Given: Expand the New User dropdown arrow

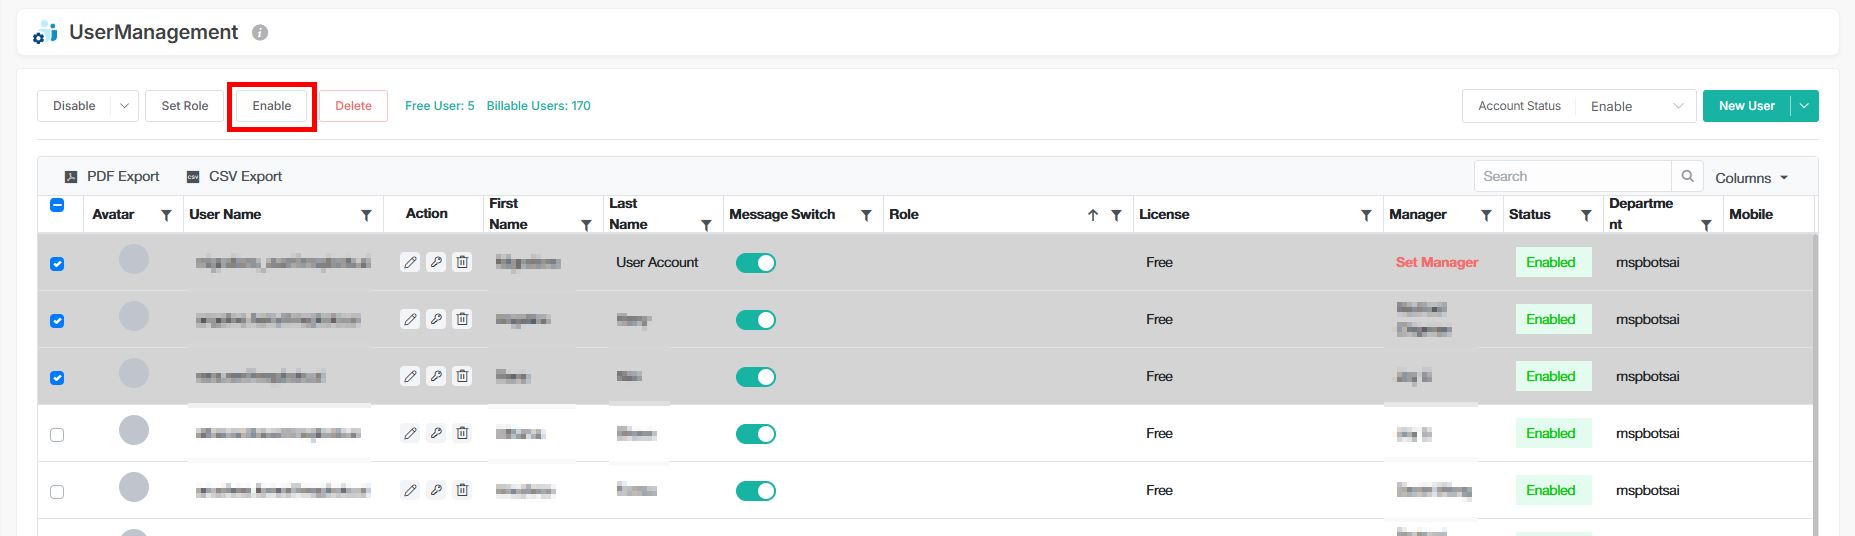Looking at the screenshot, I should (x=1804, y=106).
